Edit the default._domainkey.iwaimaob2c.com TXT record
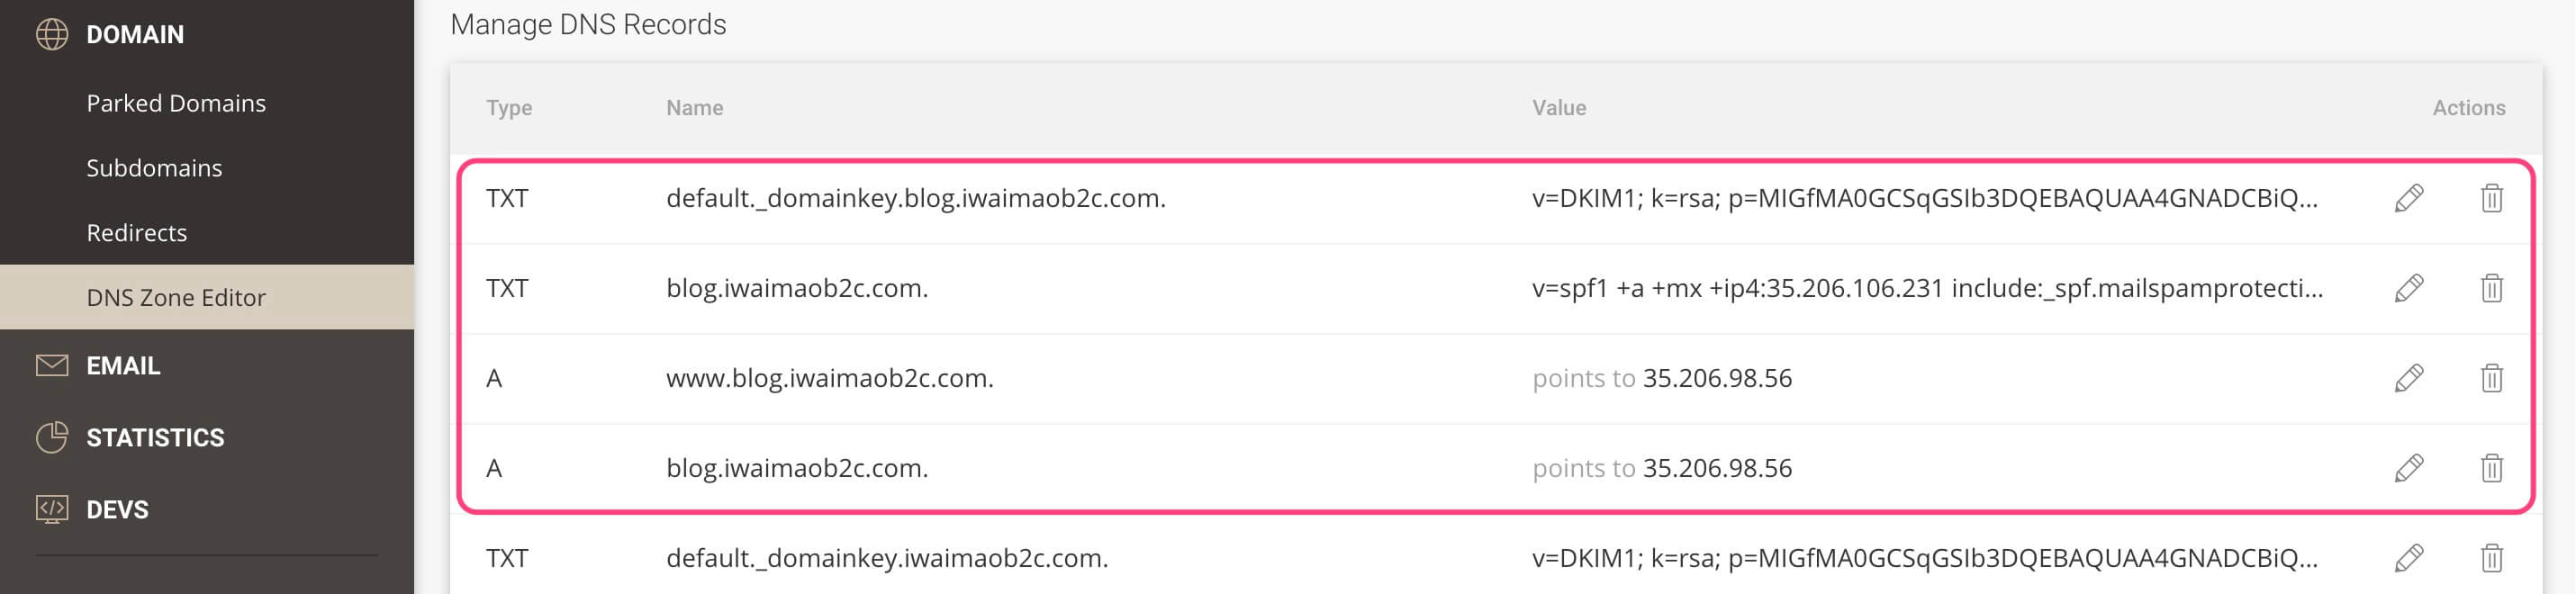This screenshot has width=2576, height=594. (2408, 558)
